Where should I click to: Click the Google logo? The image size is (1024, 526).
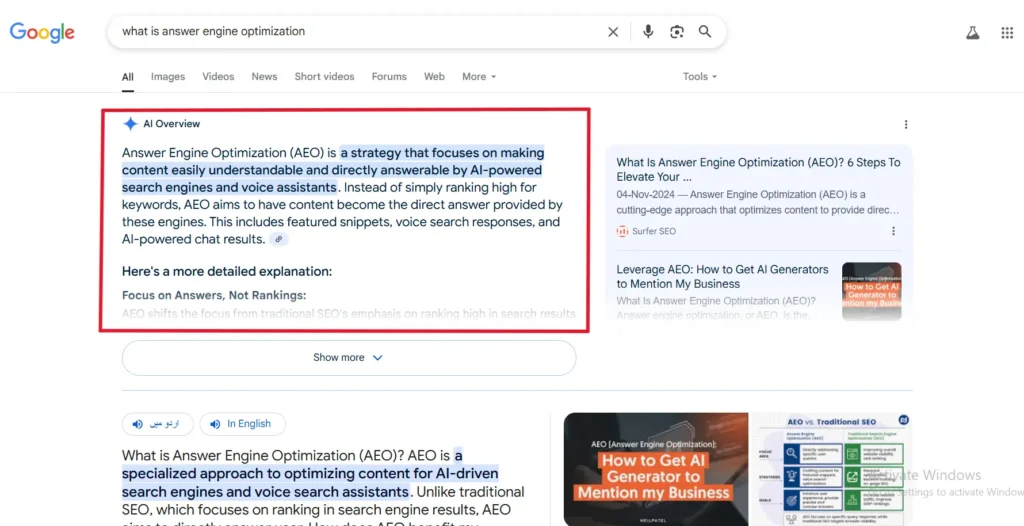click(42, 32)
